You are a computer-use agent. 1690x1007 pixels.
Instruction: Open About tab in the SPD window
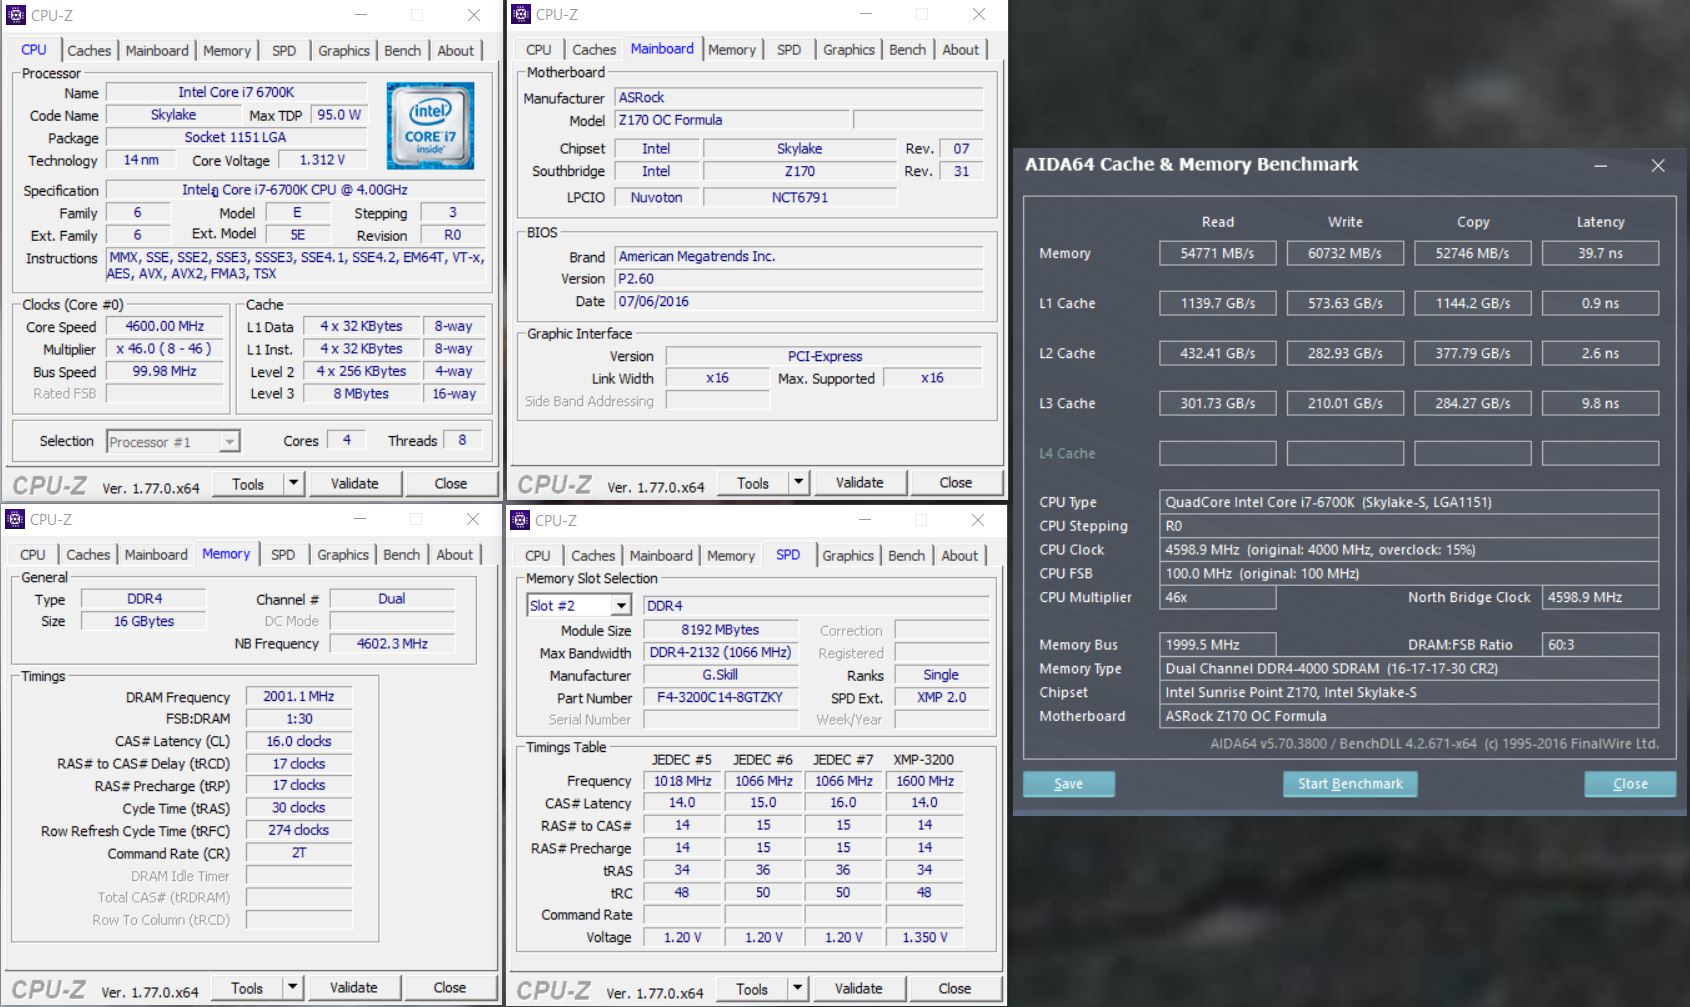tap(959, 556)
